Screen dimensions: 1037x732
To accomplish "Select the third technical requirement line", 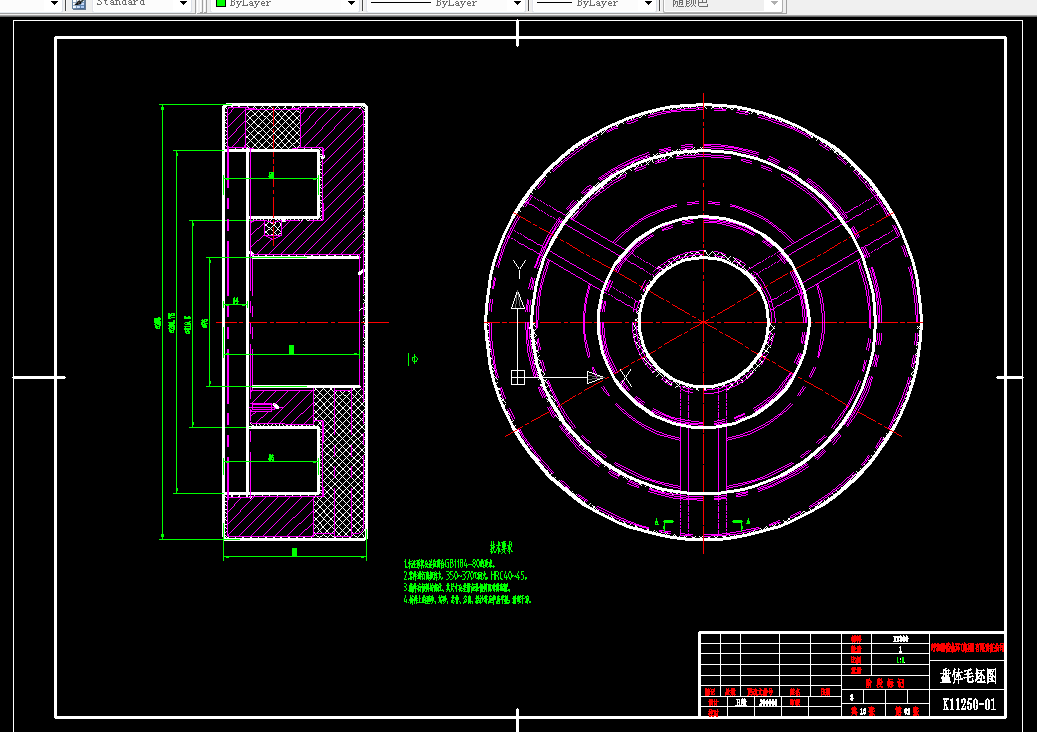I will point(457,588).
